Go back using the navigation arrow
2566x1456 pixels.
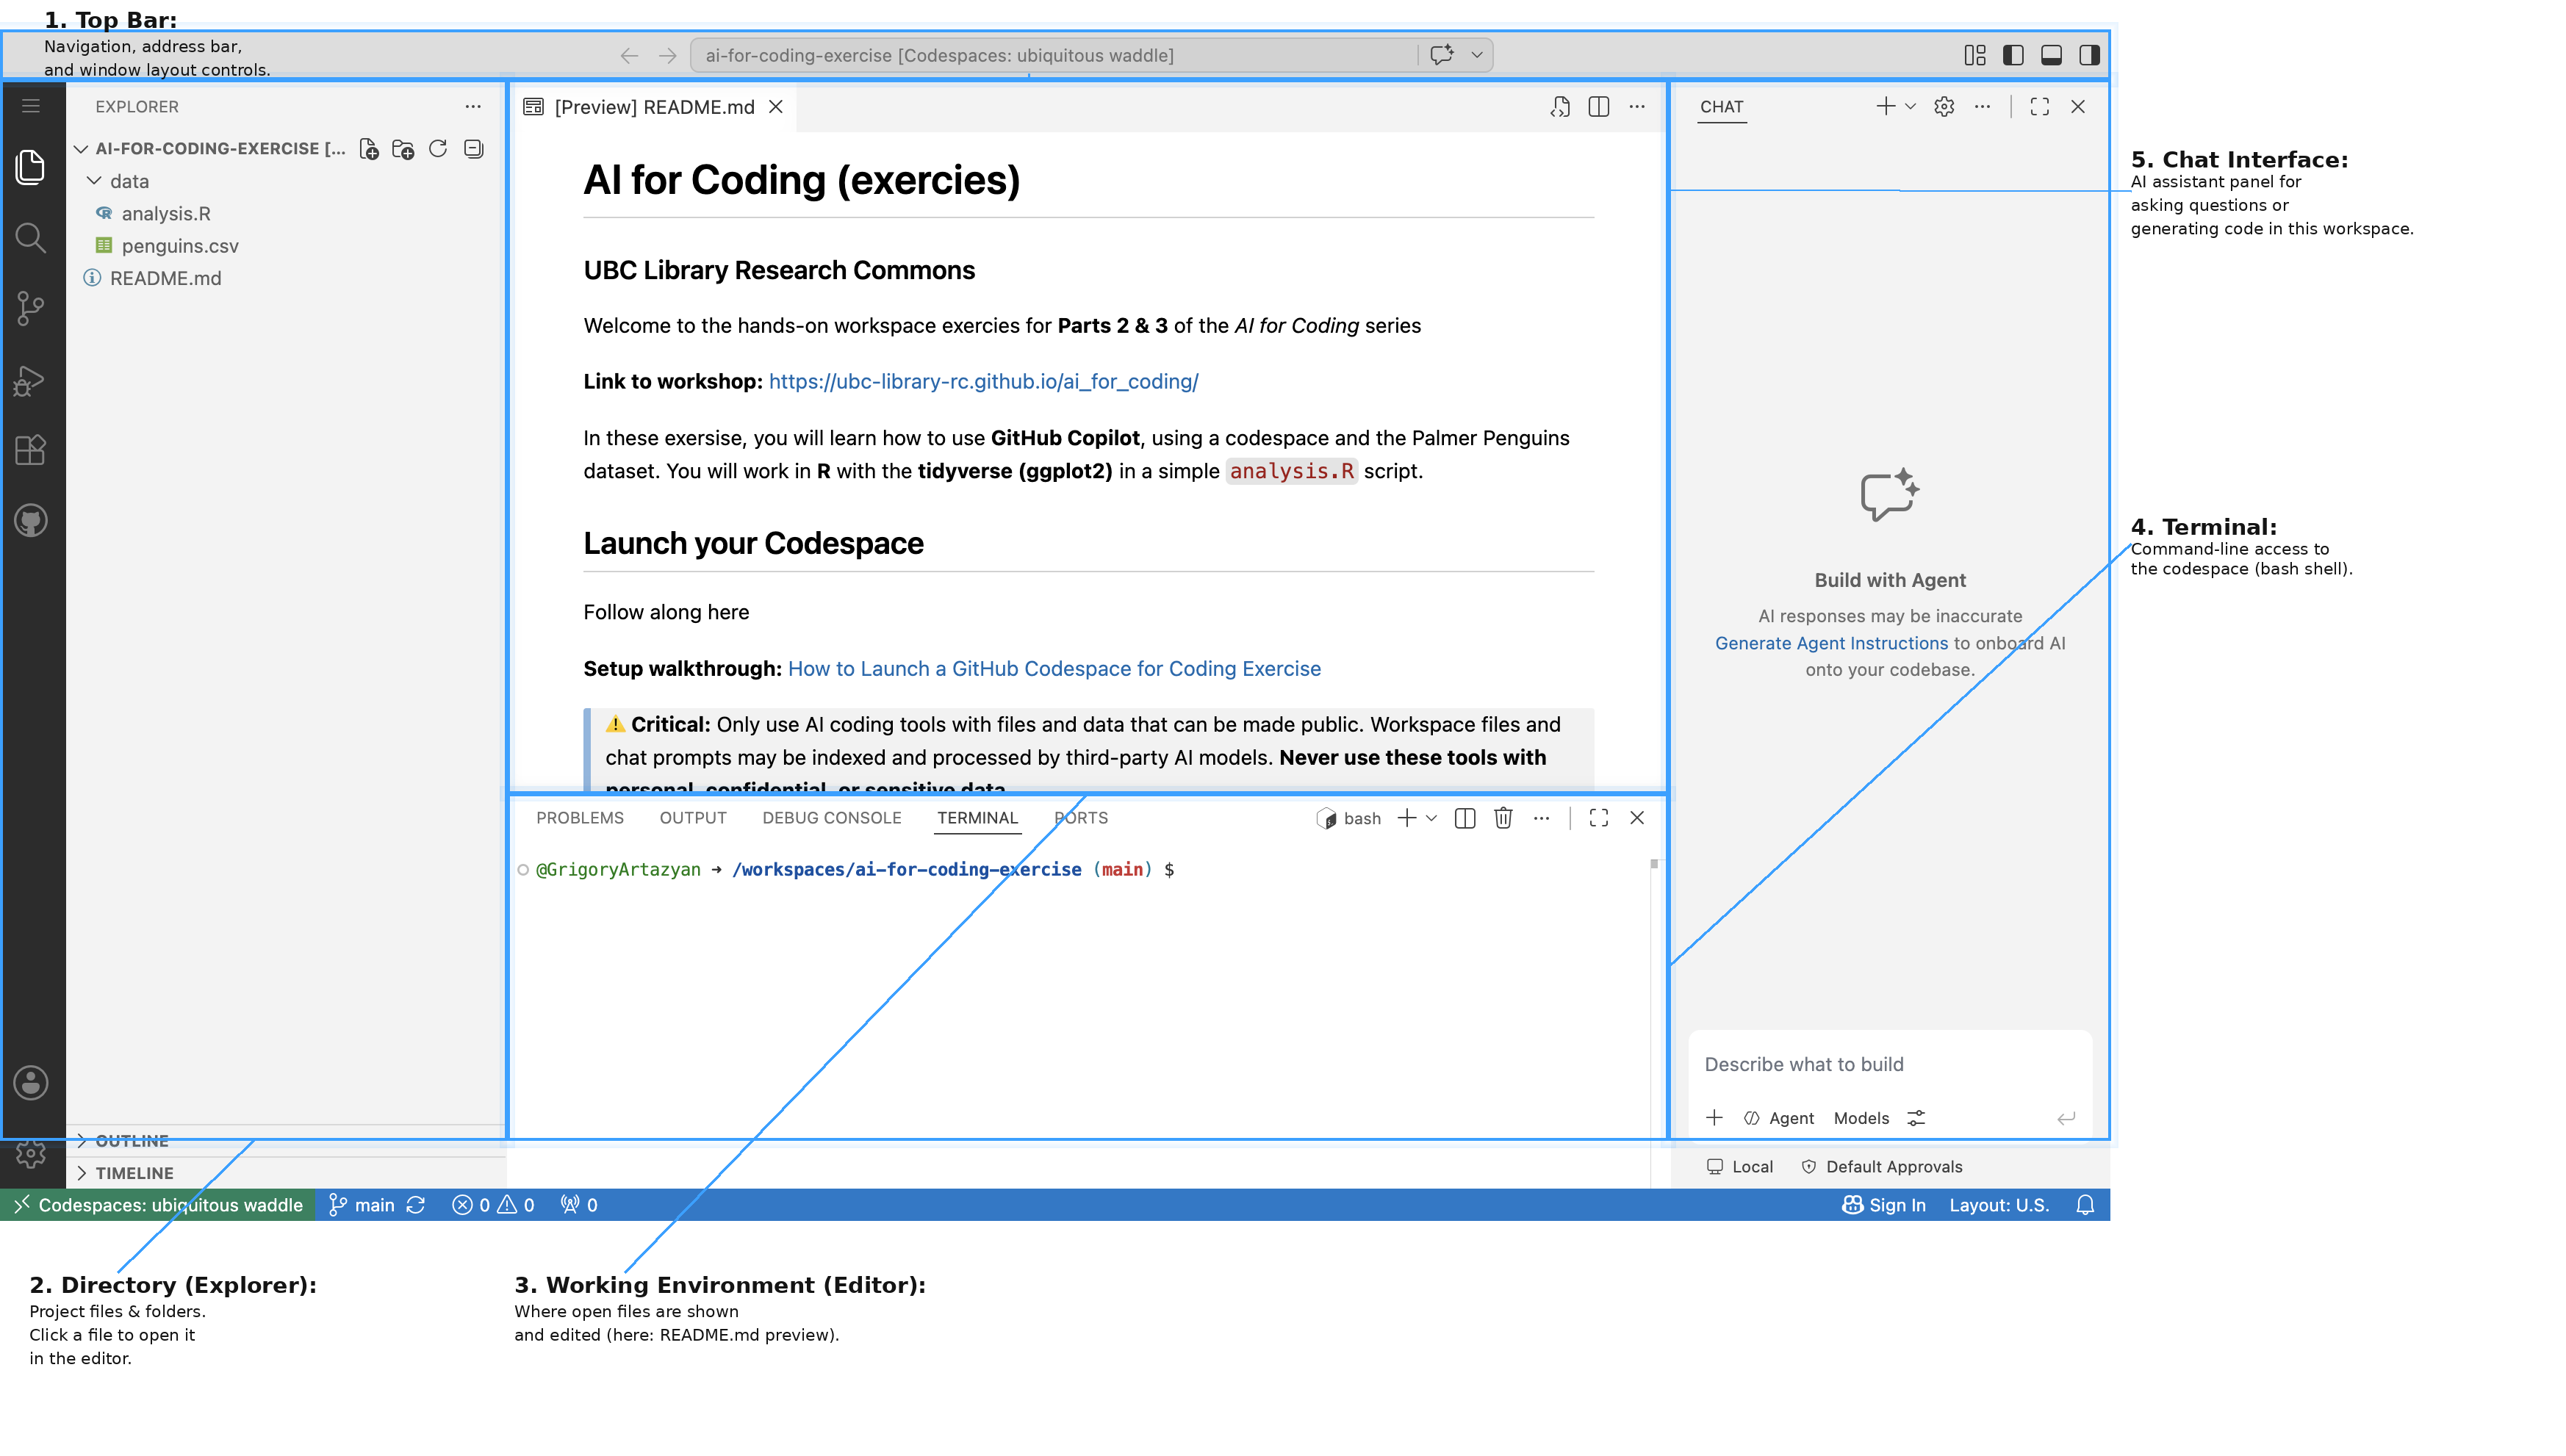coord(628,55)
